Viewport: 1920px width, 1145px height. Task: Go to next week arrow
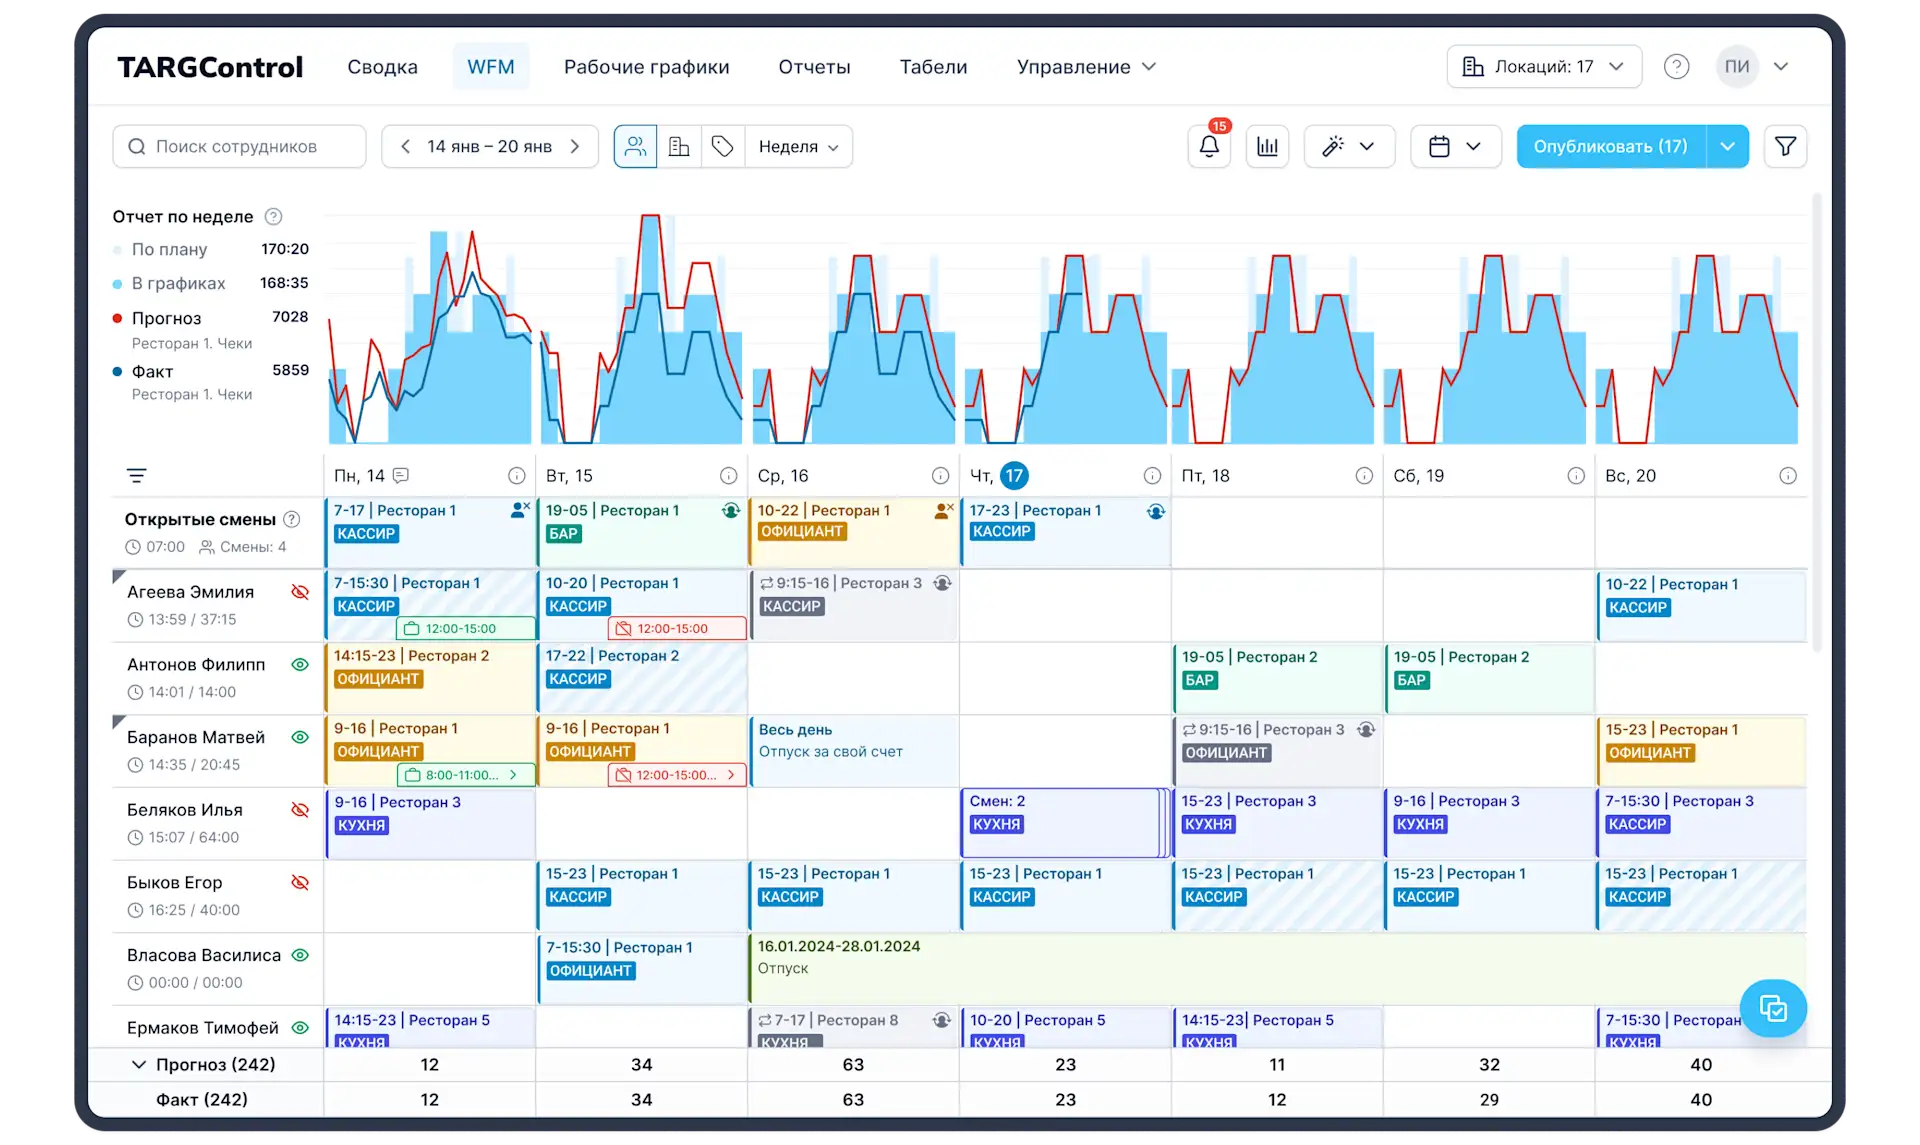click(x=575, y=147)
